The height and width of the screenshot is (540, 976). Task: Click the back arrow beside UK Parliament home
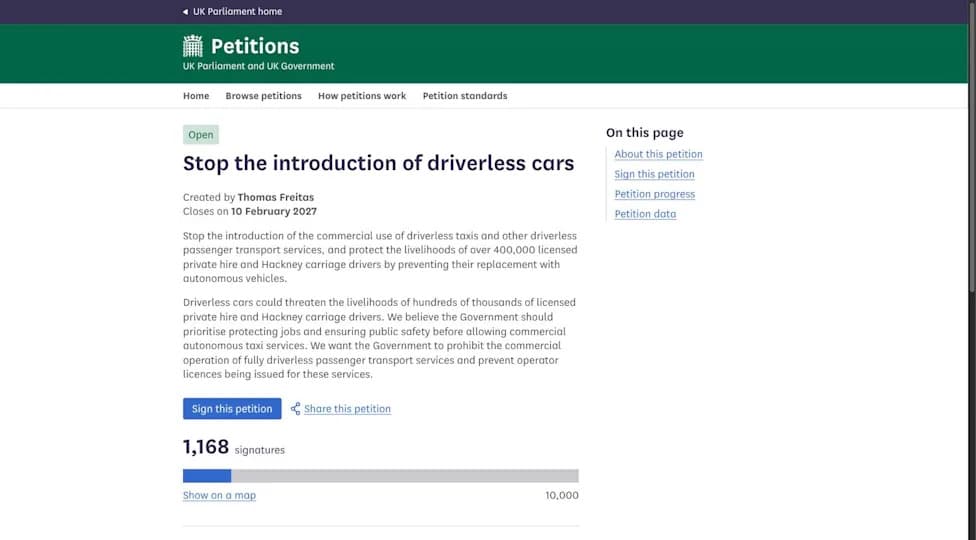tap(185, 12)
